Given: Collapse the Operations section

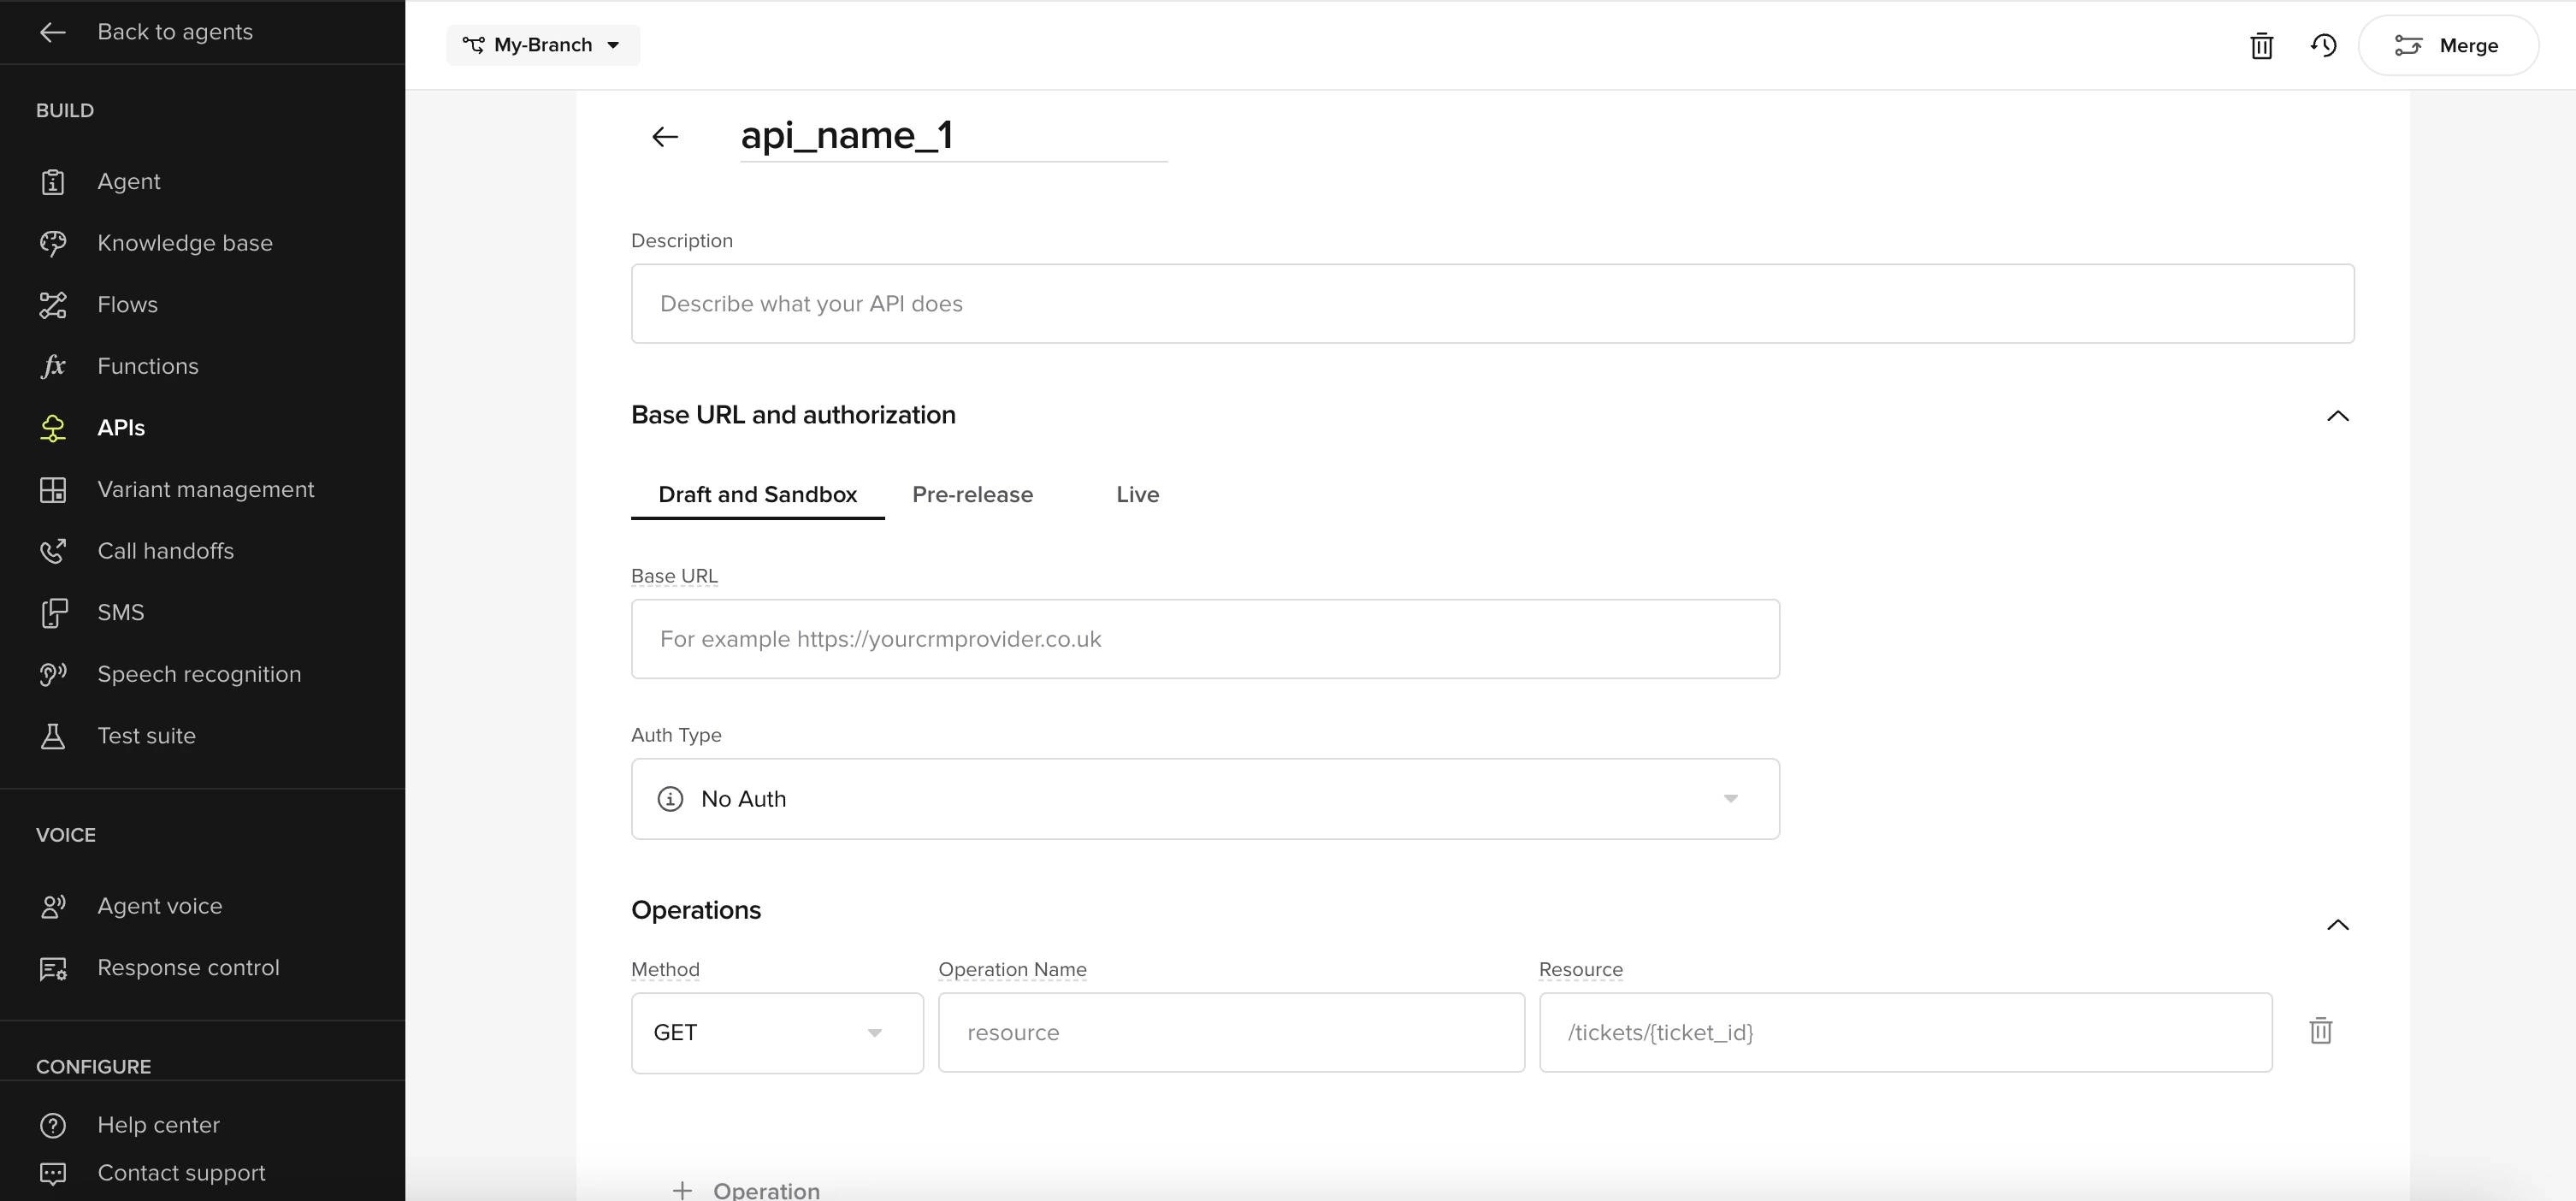Looking at the screenshot, I should tap(2339, 924).
